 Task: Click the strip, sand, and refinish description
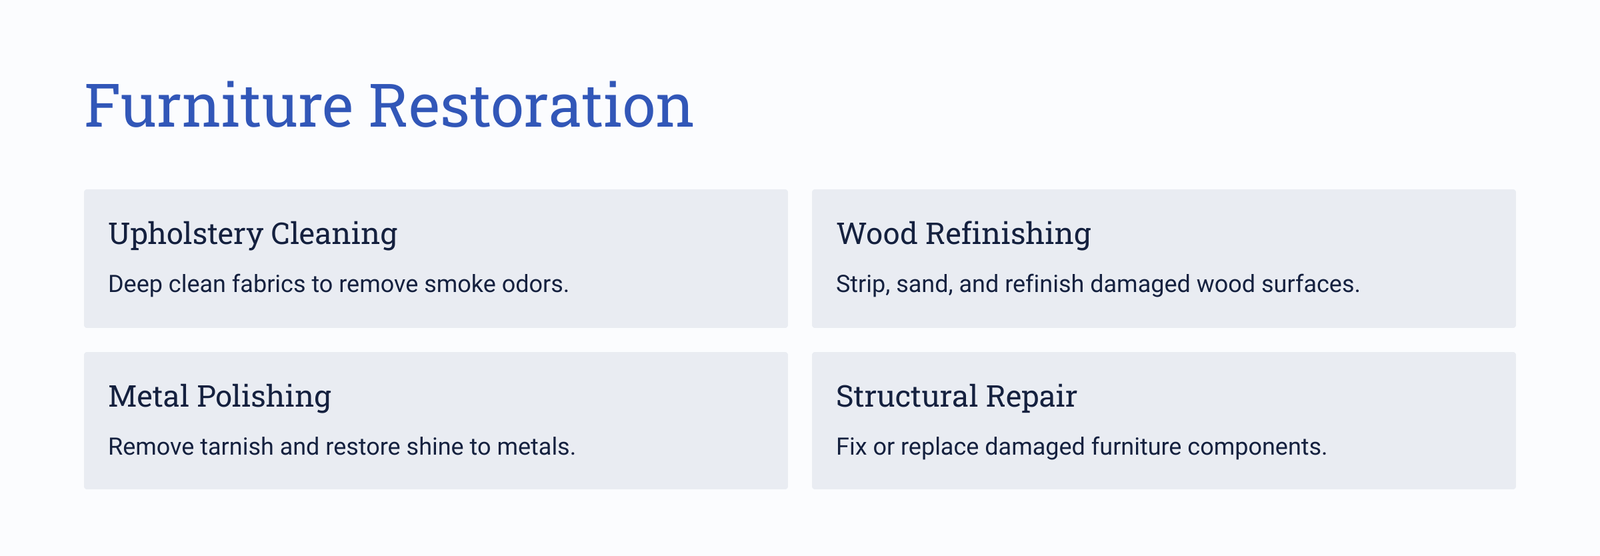click(1097, 284)
